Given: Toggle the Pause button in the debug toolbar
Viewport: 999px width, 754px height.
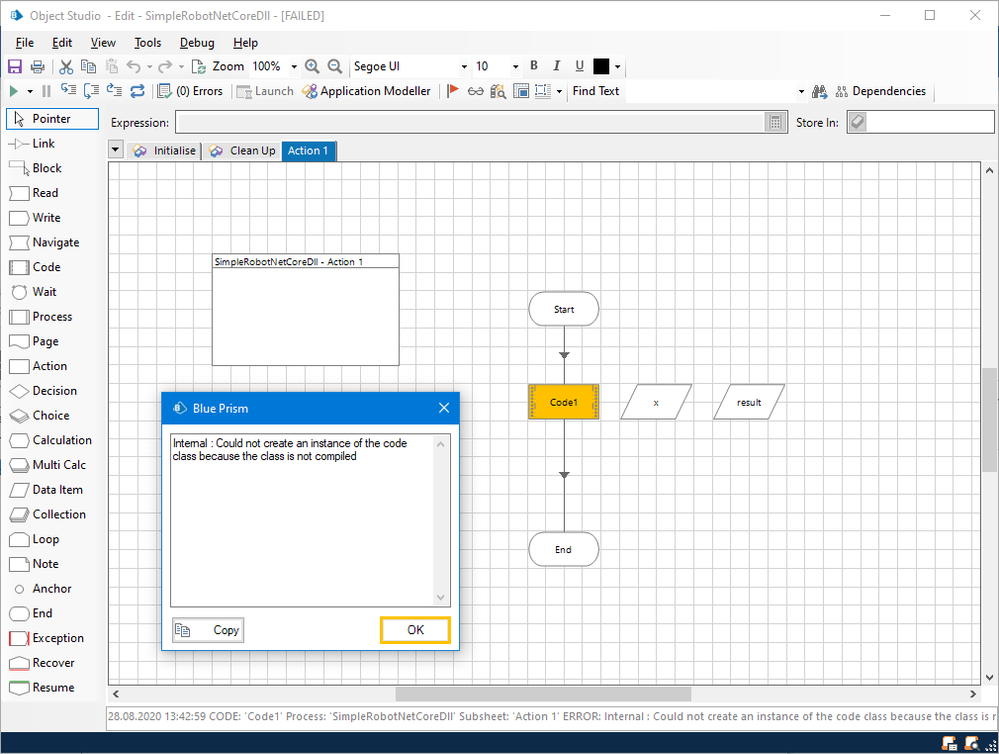Looking at the screenshot, I should point(46,91).
